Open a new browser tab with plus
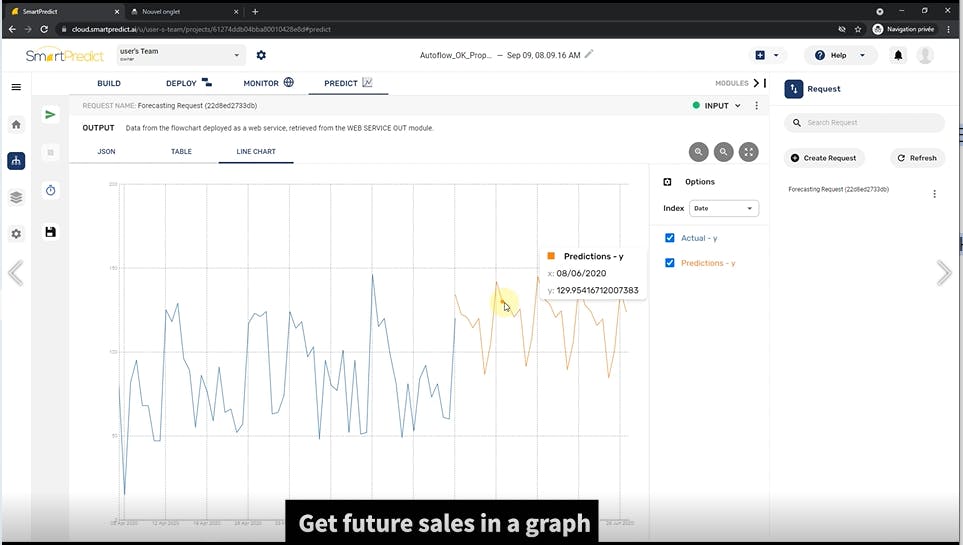The image size is (963, 545). (x=255, y=11)
